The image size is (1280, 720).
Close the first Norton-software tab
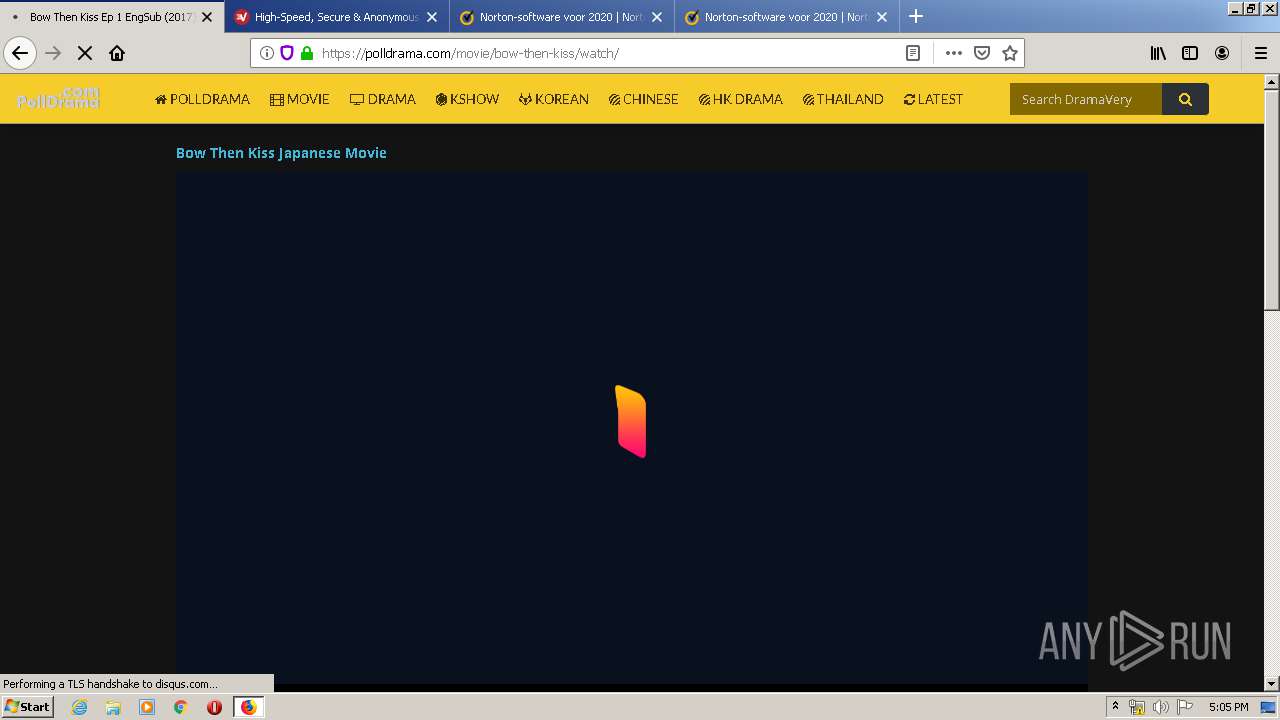point(657,17)
